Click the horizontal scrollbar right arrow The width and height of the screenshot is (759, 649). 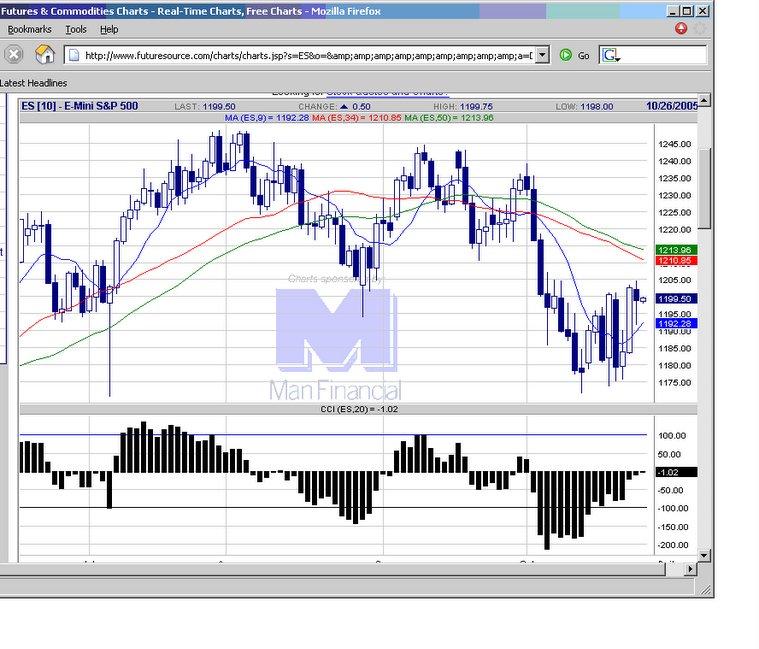point(690,569)
